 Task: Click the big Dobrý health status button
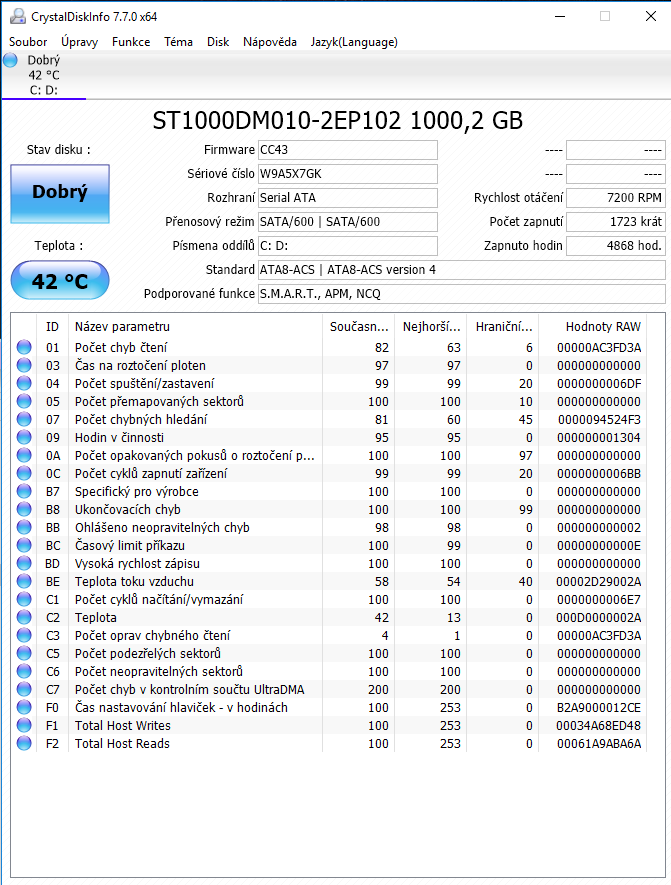coord(60,194)
